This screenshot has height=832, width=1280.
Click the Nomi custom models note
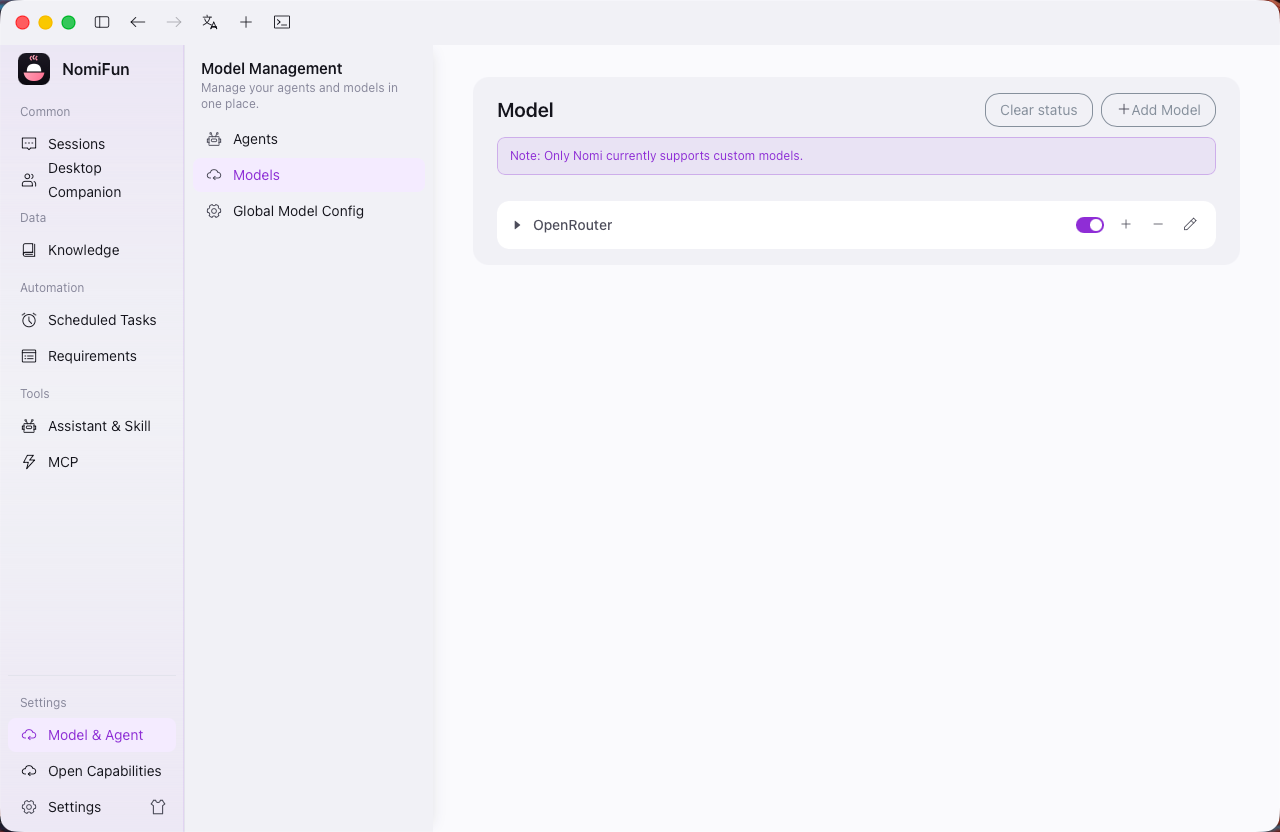click(x=856, y=156)
